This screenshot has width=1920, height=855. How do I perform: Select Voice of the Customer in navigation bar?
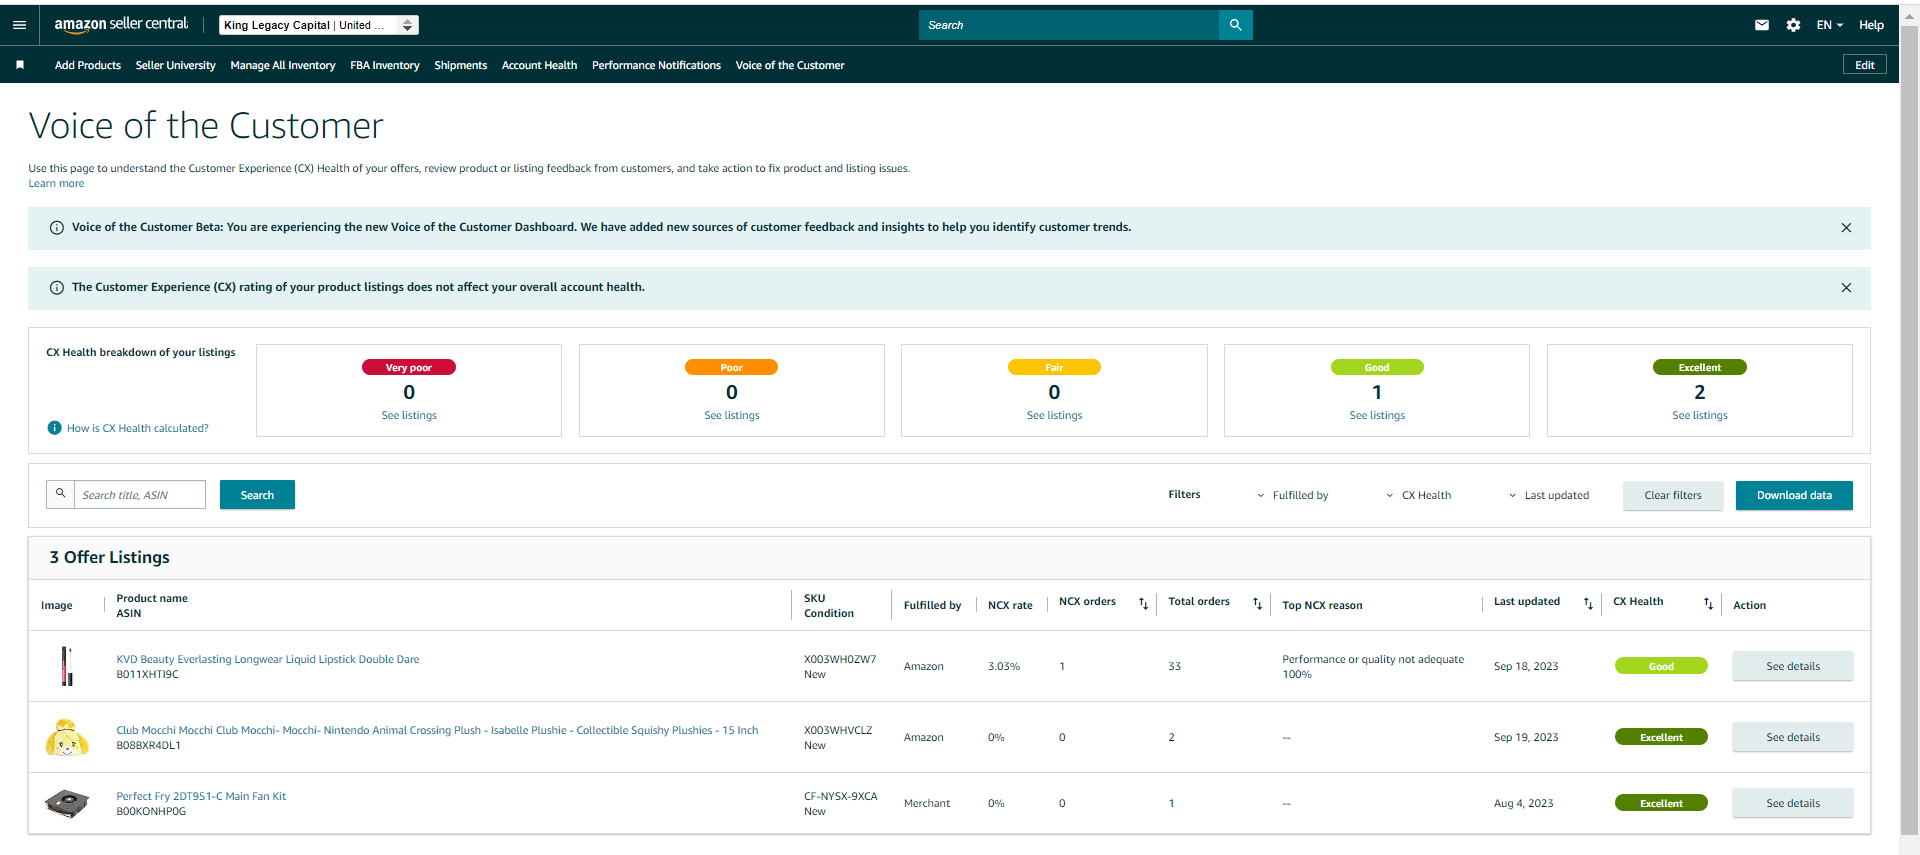click(x=790, y=65)
